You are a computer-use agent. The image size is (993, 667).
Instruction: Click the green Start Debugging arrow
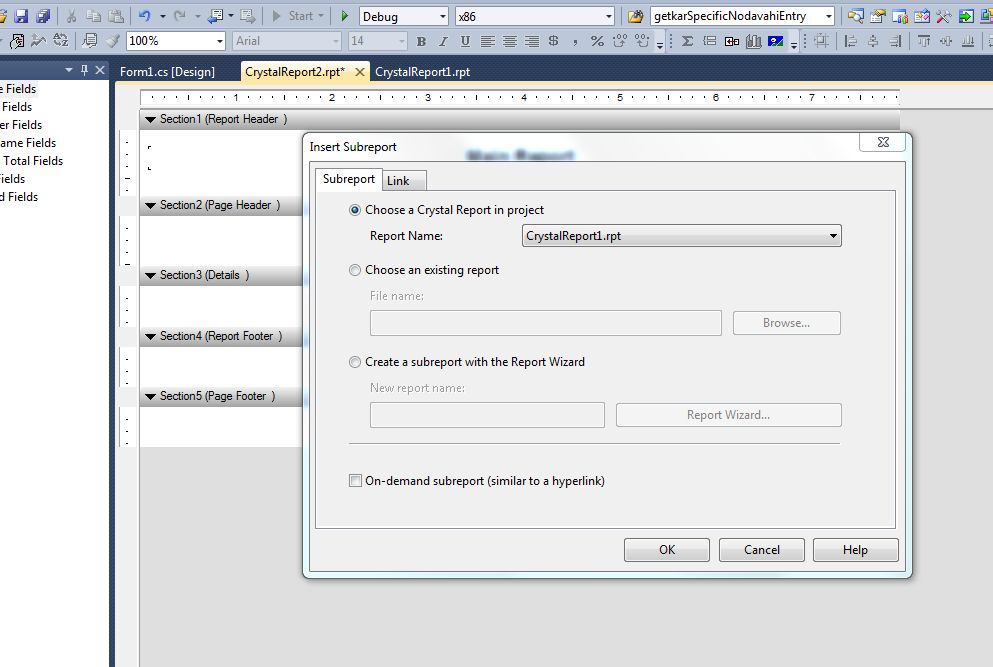[x=345, y=16]
